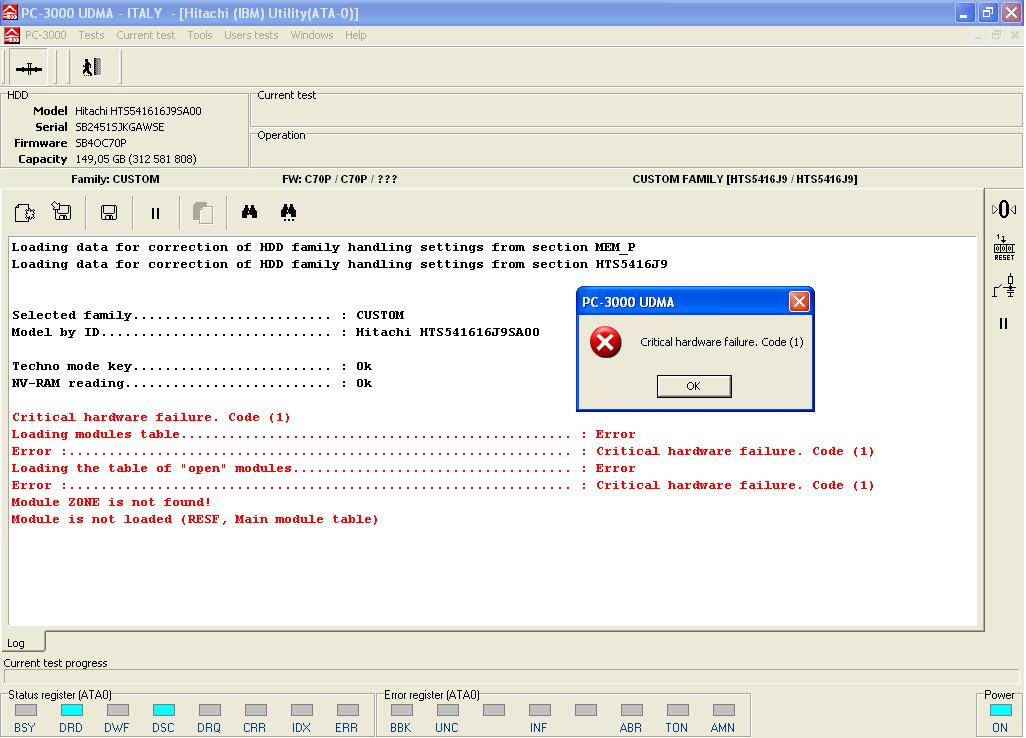The image size is (1026, 738).
Task: Click the INF error register indicator
Action: click(x=539, y=710)
